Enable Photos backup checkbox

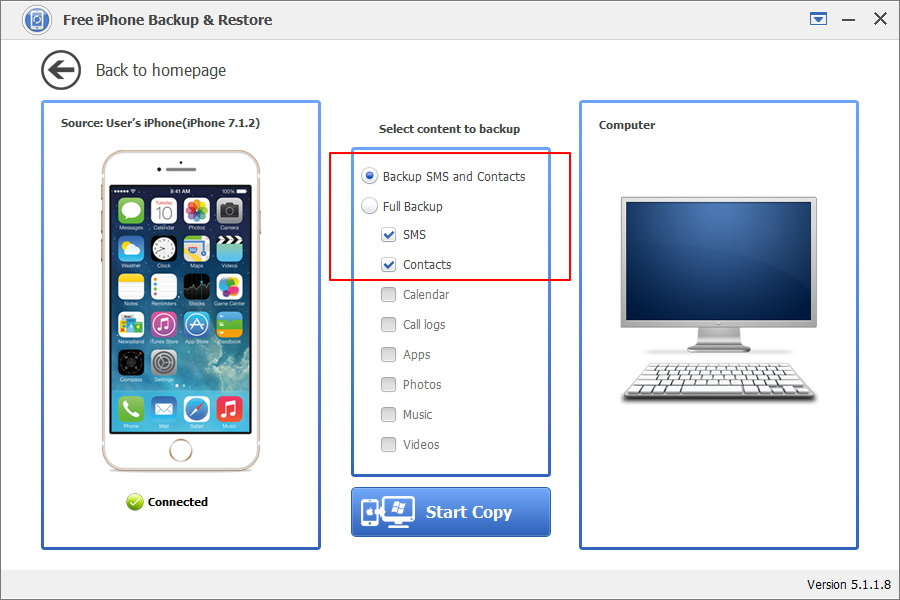(x=389, y=384)
